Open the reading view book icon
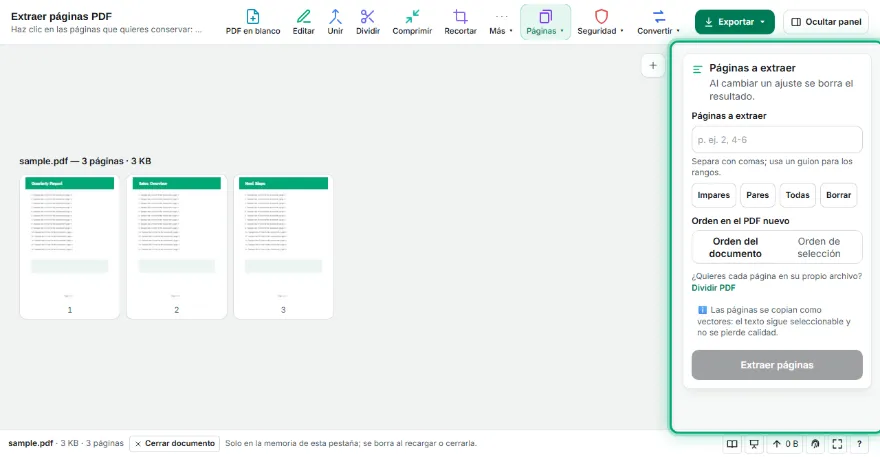880x457 pixels. tap(732, 444)
